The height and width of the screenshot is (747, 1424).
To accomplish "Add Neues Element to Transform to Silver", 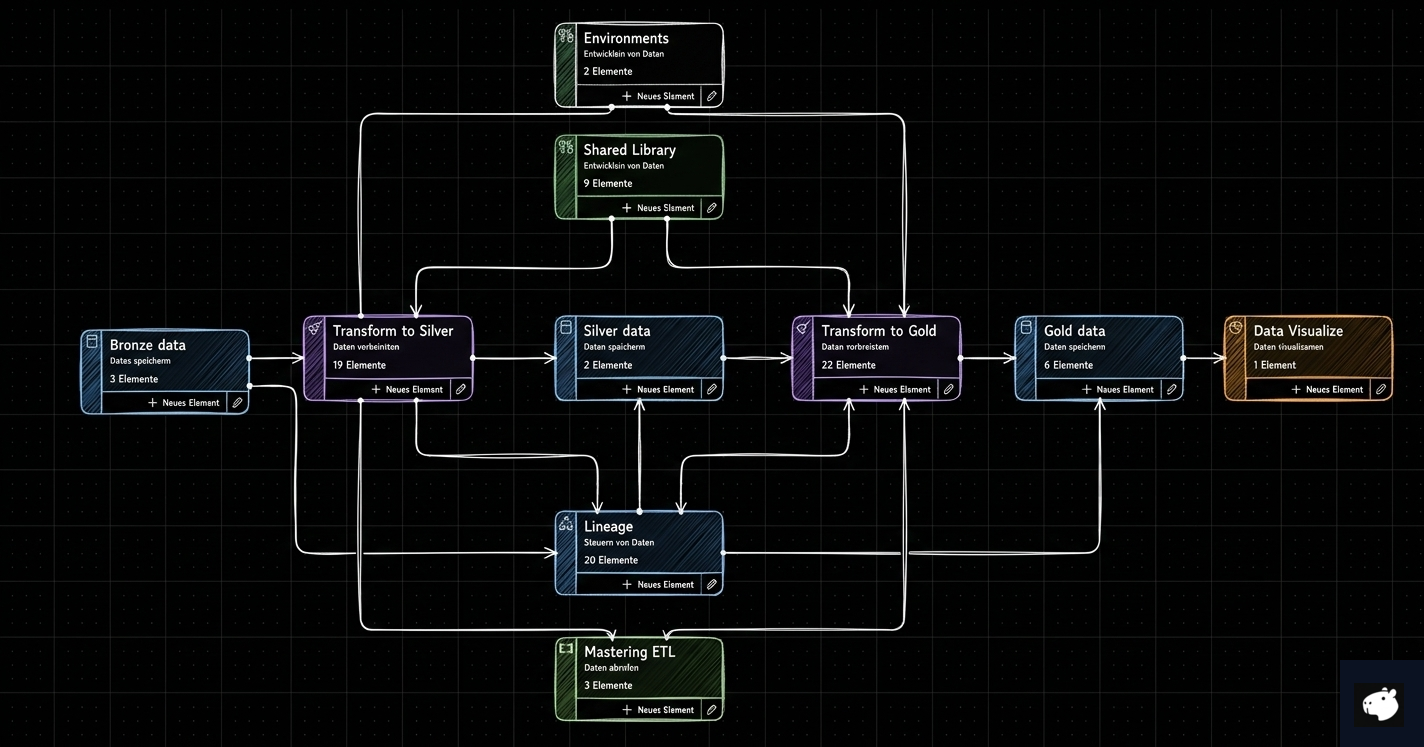I will [x=407, y=389].
